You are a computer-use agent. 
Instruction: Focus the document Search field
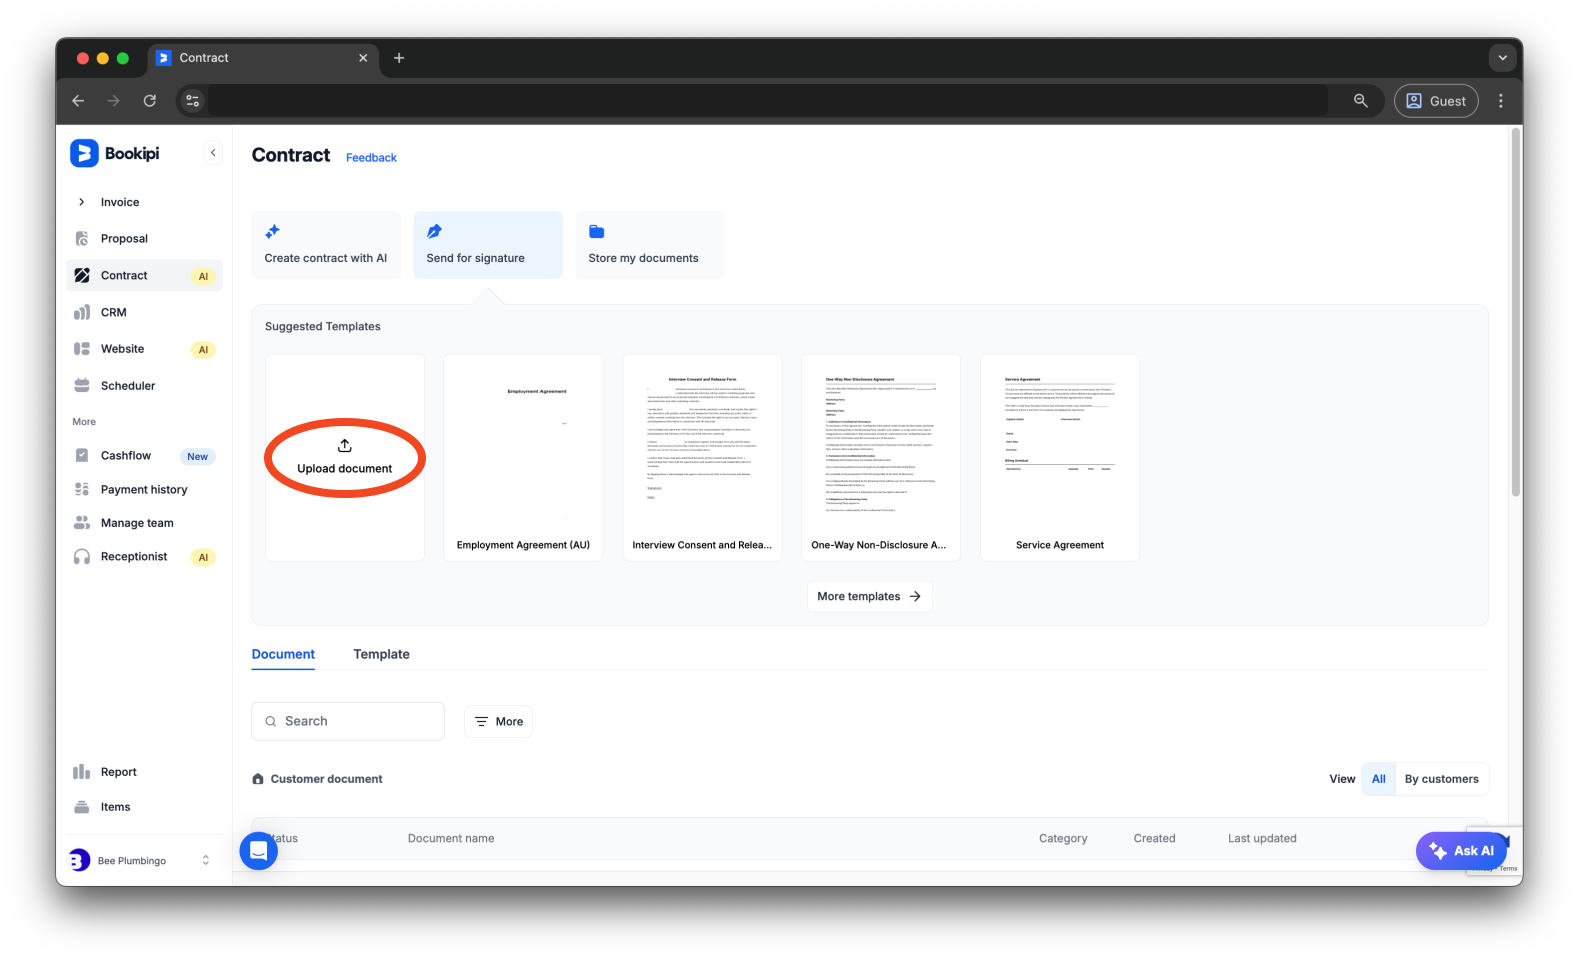coord(348,721)
